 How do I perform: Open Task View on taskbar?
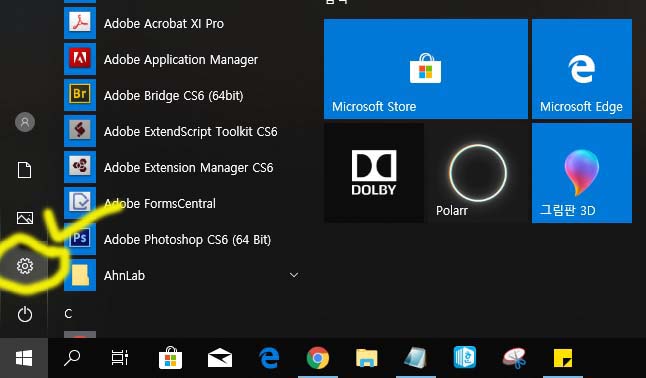(x=120, y=358)
